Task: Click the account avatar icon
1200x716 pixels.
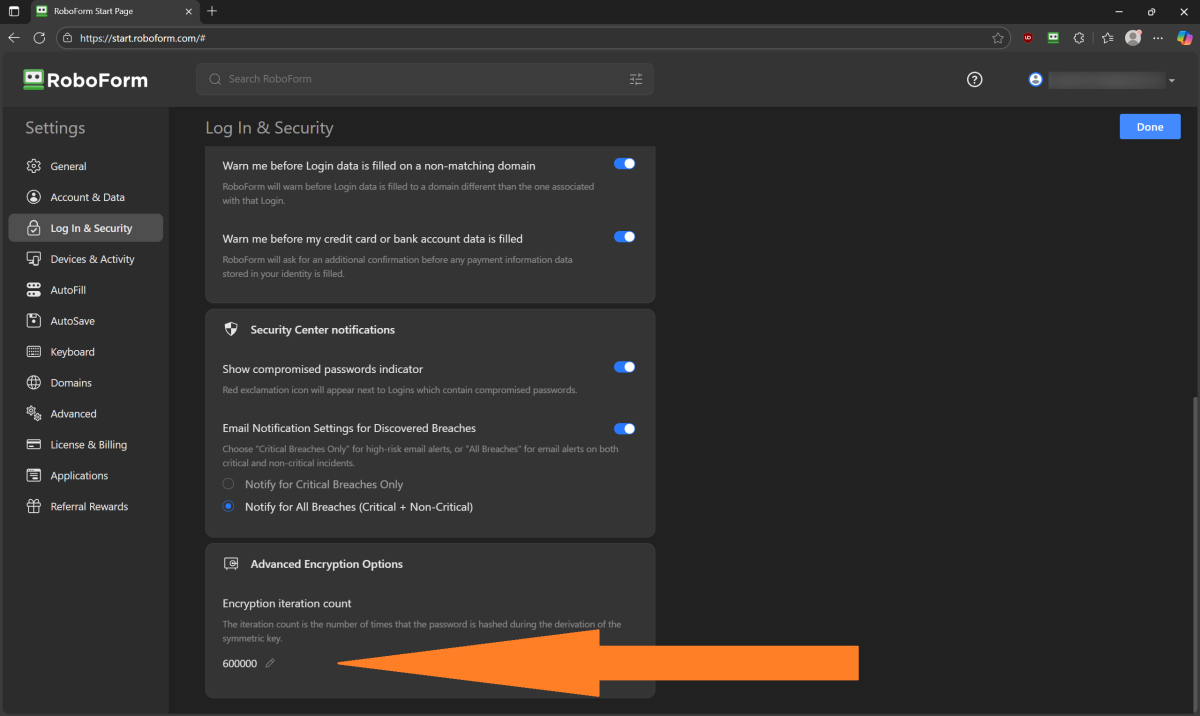Action: coord(1036,80)
